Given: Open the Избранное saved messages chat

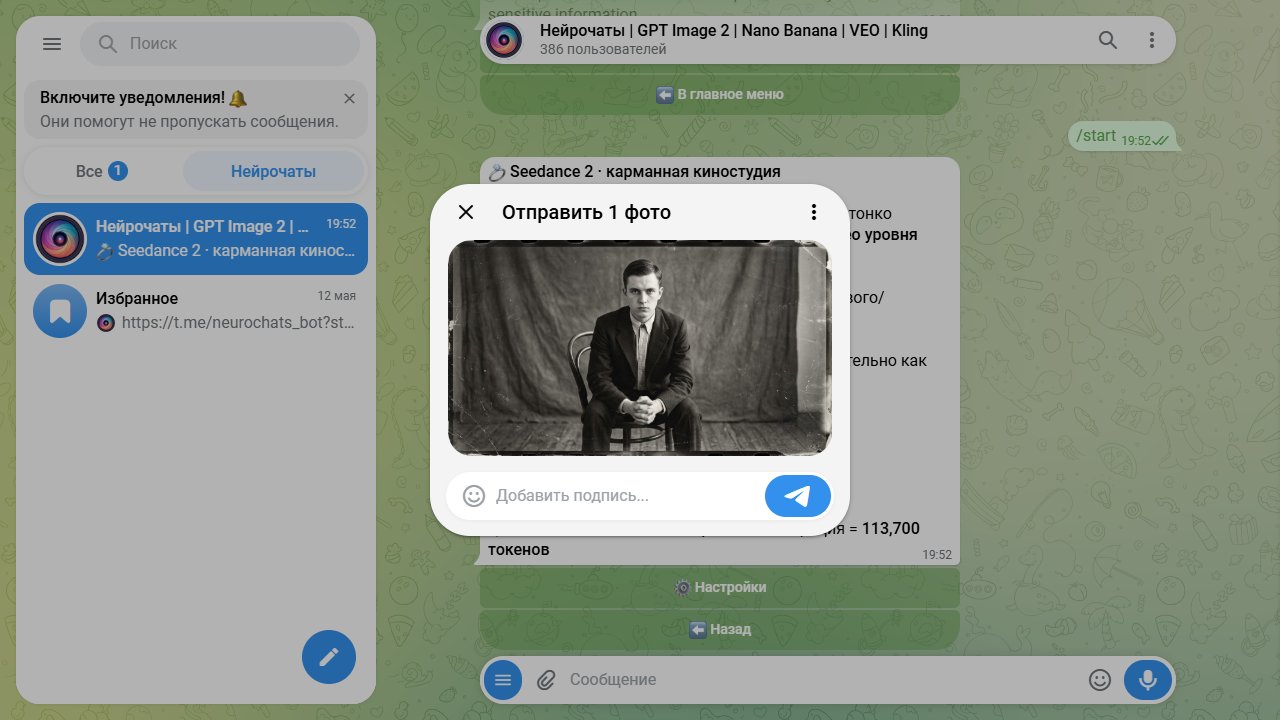Looking at the screenshot, I should [x=196, y=310].
